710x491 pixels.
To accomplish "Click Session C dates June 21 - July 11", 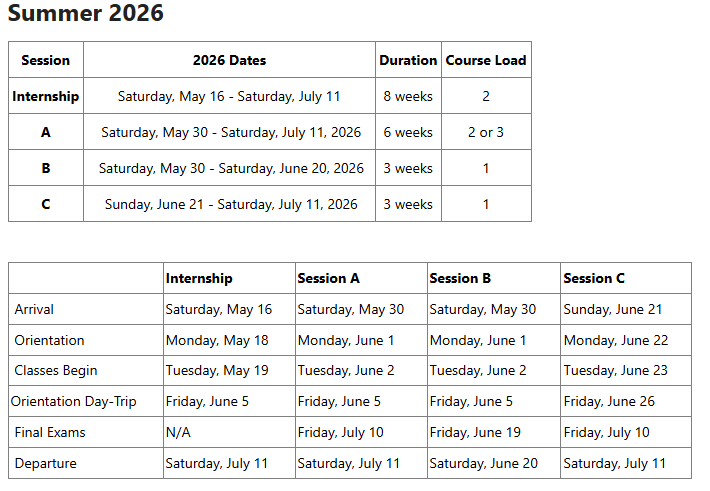I will 231,204.
